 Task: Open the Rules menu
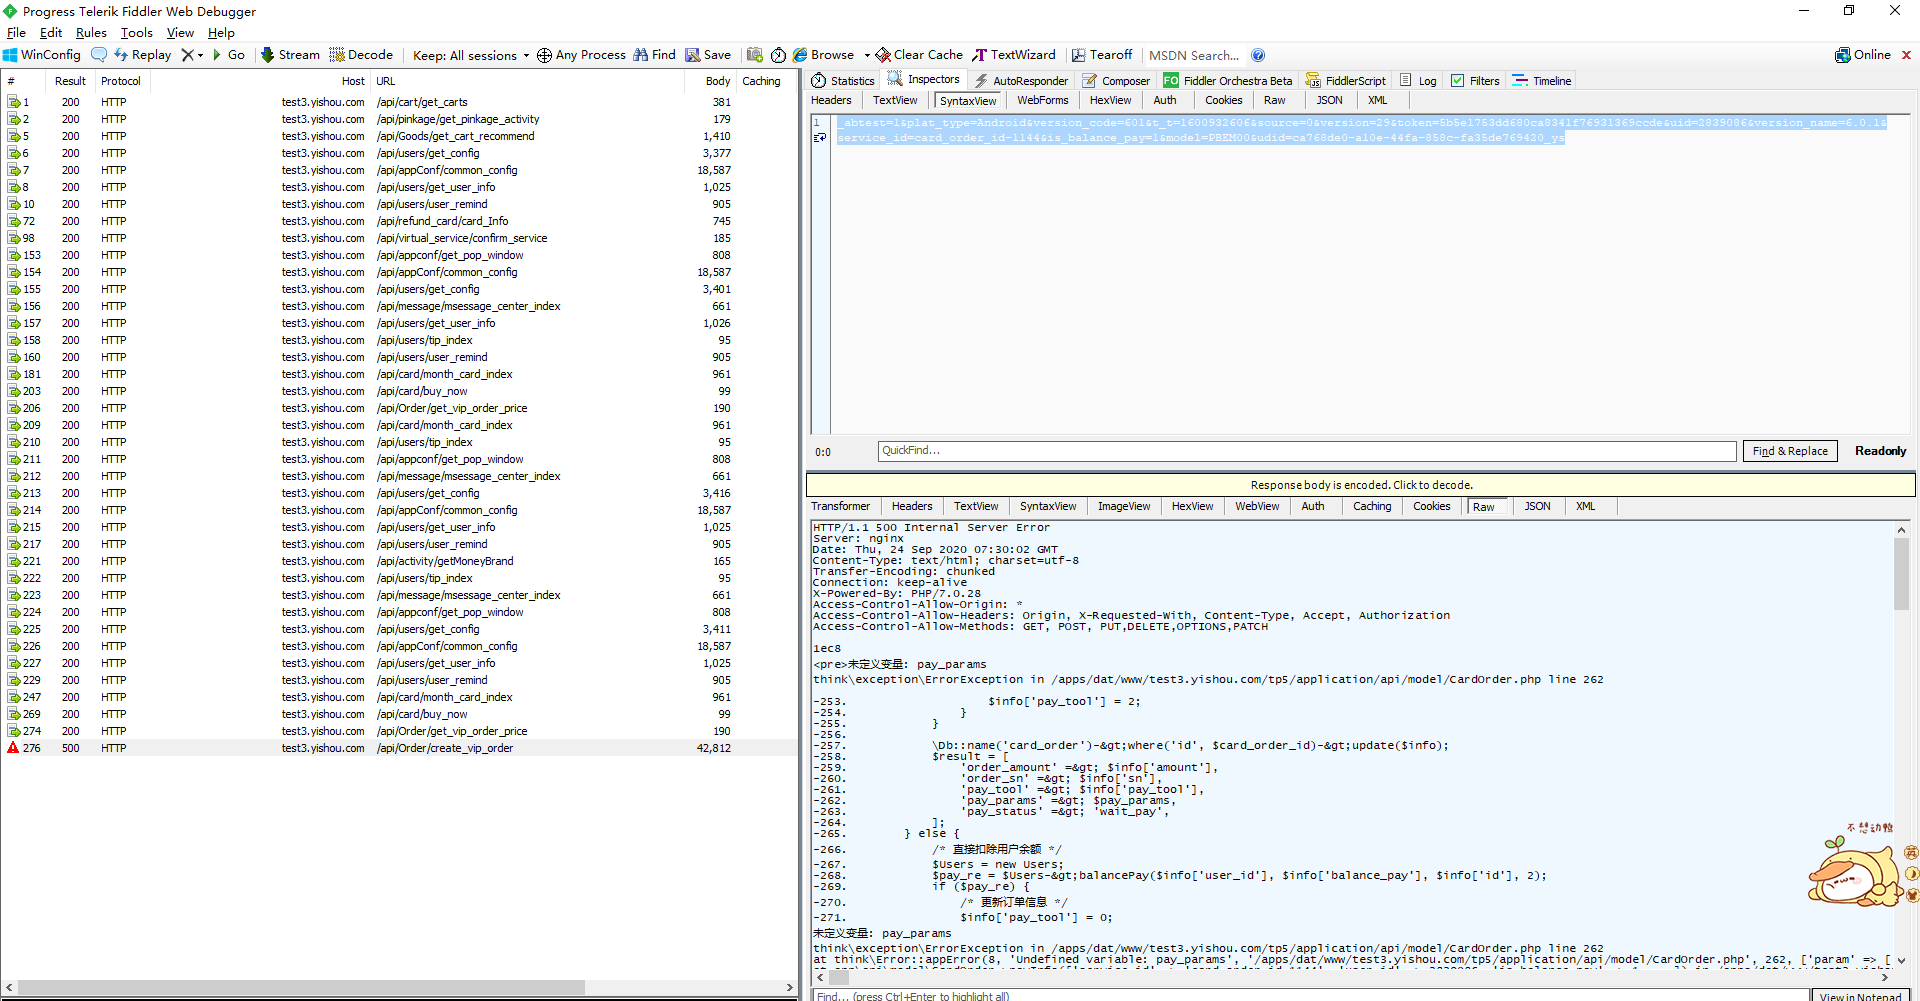pyautogui.click(x=91, y=33)
